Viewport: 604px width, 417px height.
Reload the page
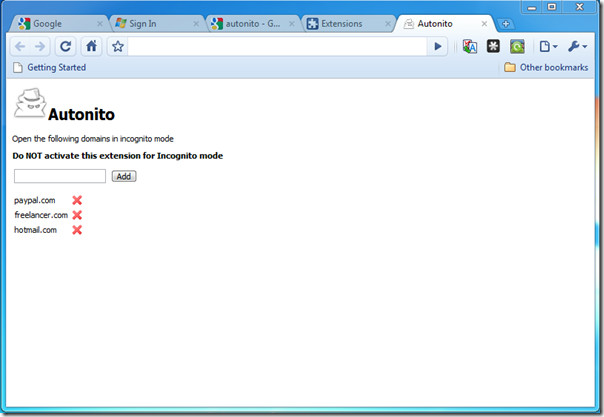(65, 47)
